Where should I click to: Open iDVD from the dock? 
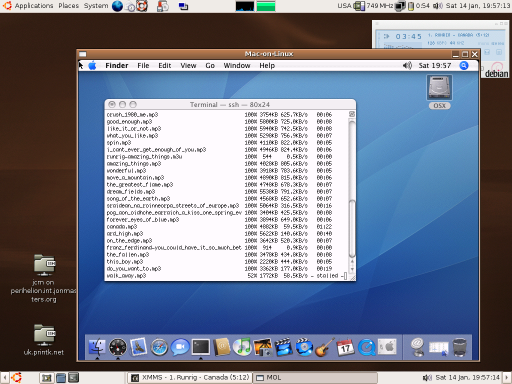[x=304, y=347]
